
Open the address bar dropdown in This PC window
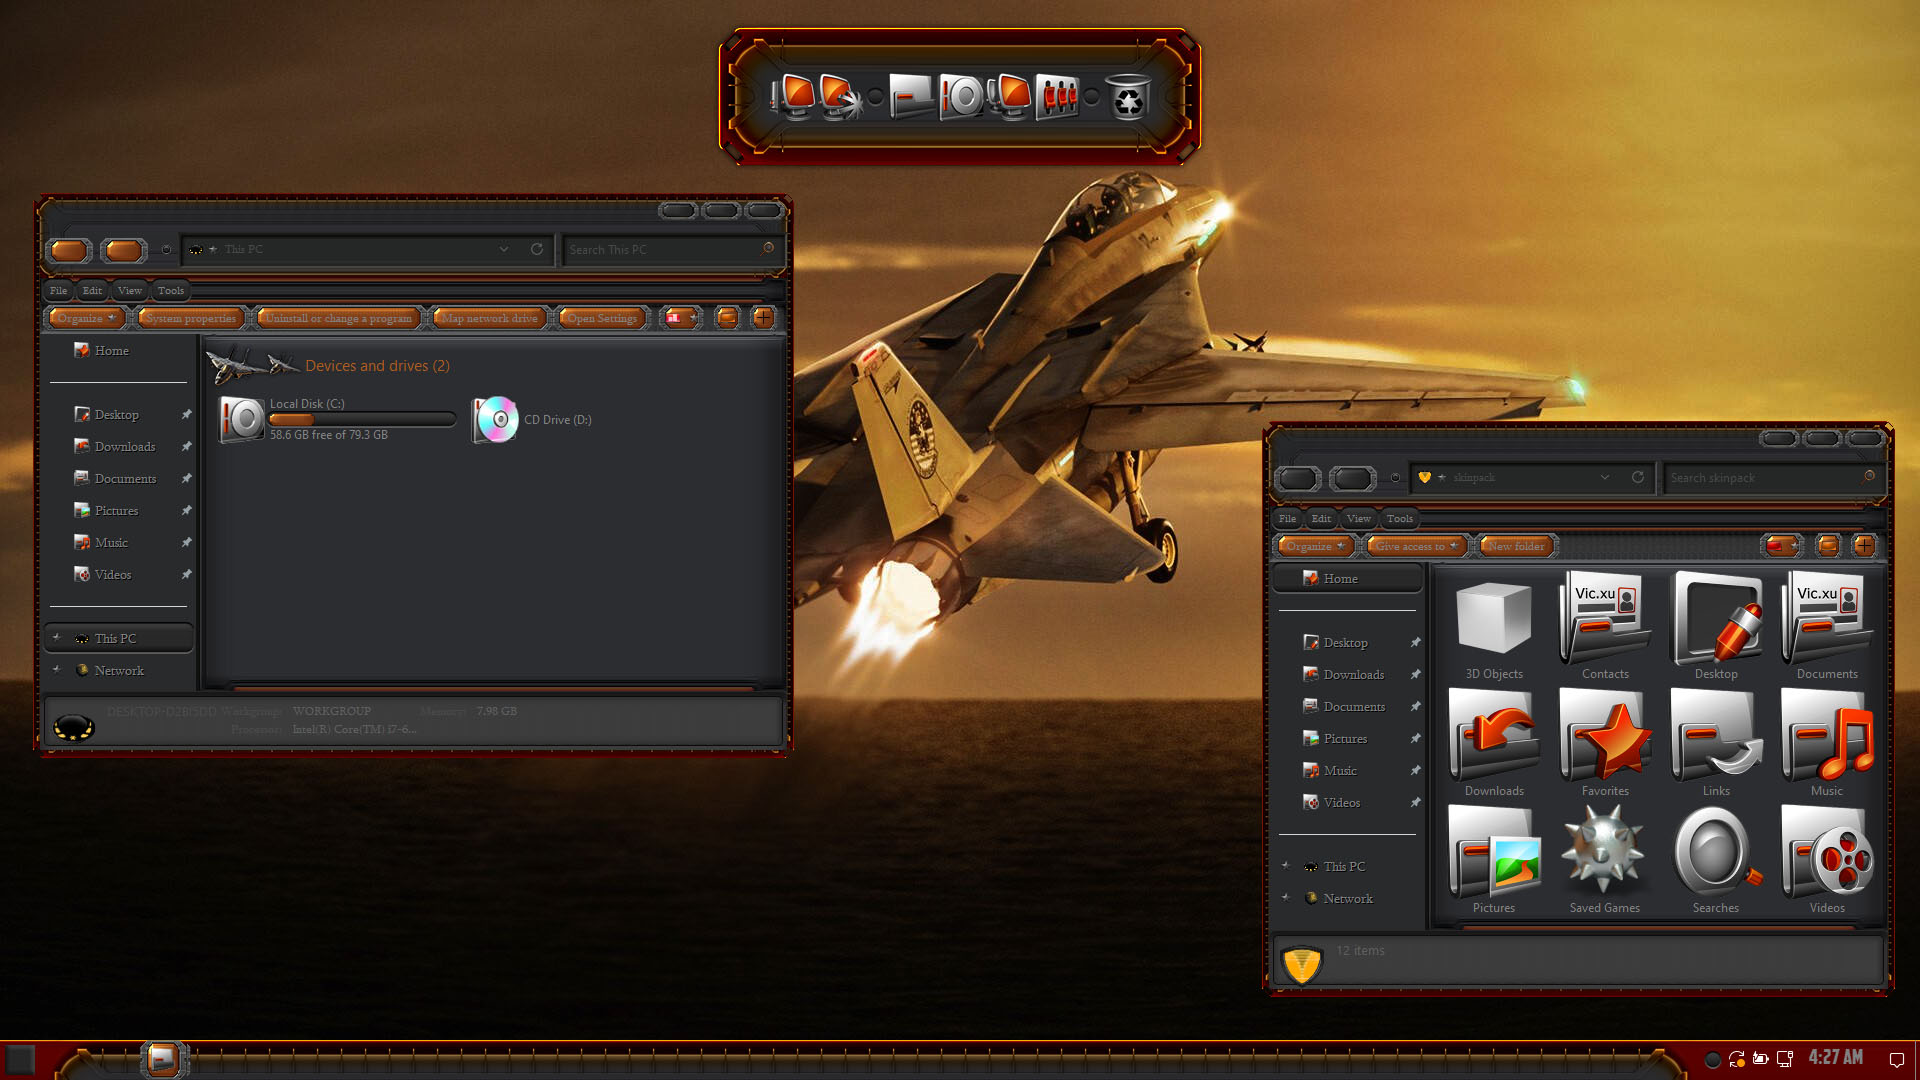point(504,249)
